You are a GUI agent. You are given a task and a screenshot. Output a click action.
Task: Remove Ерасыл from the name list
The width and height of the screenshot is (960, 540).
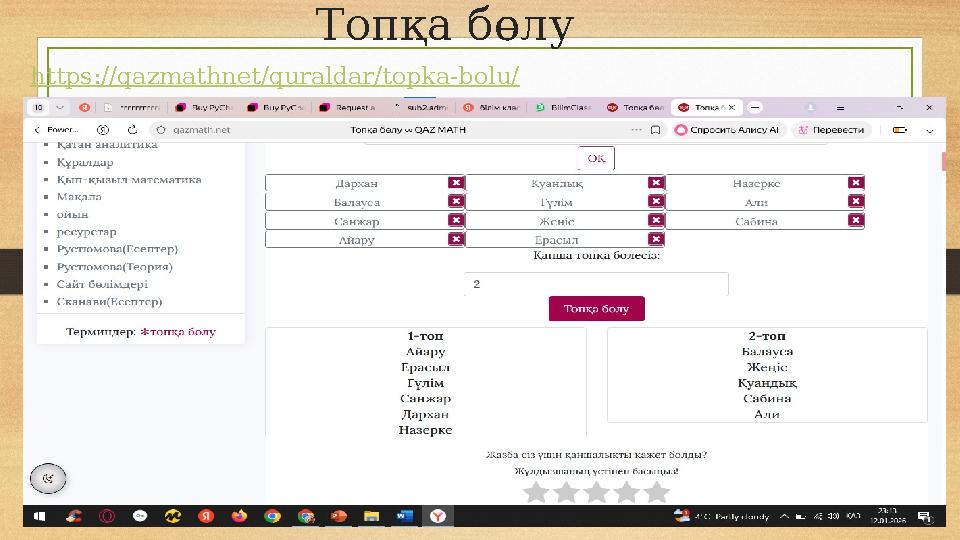point(656,239)
